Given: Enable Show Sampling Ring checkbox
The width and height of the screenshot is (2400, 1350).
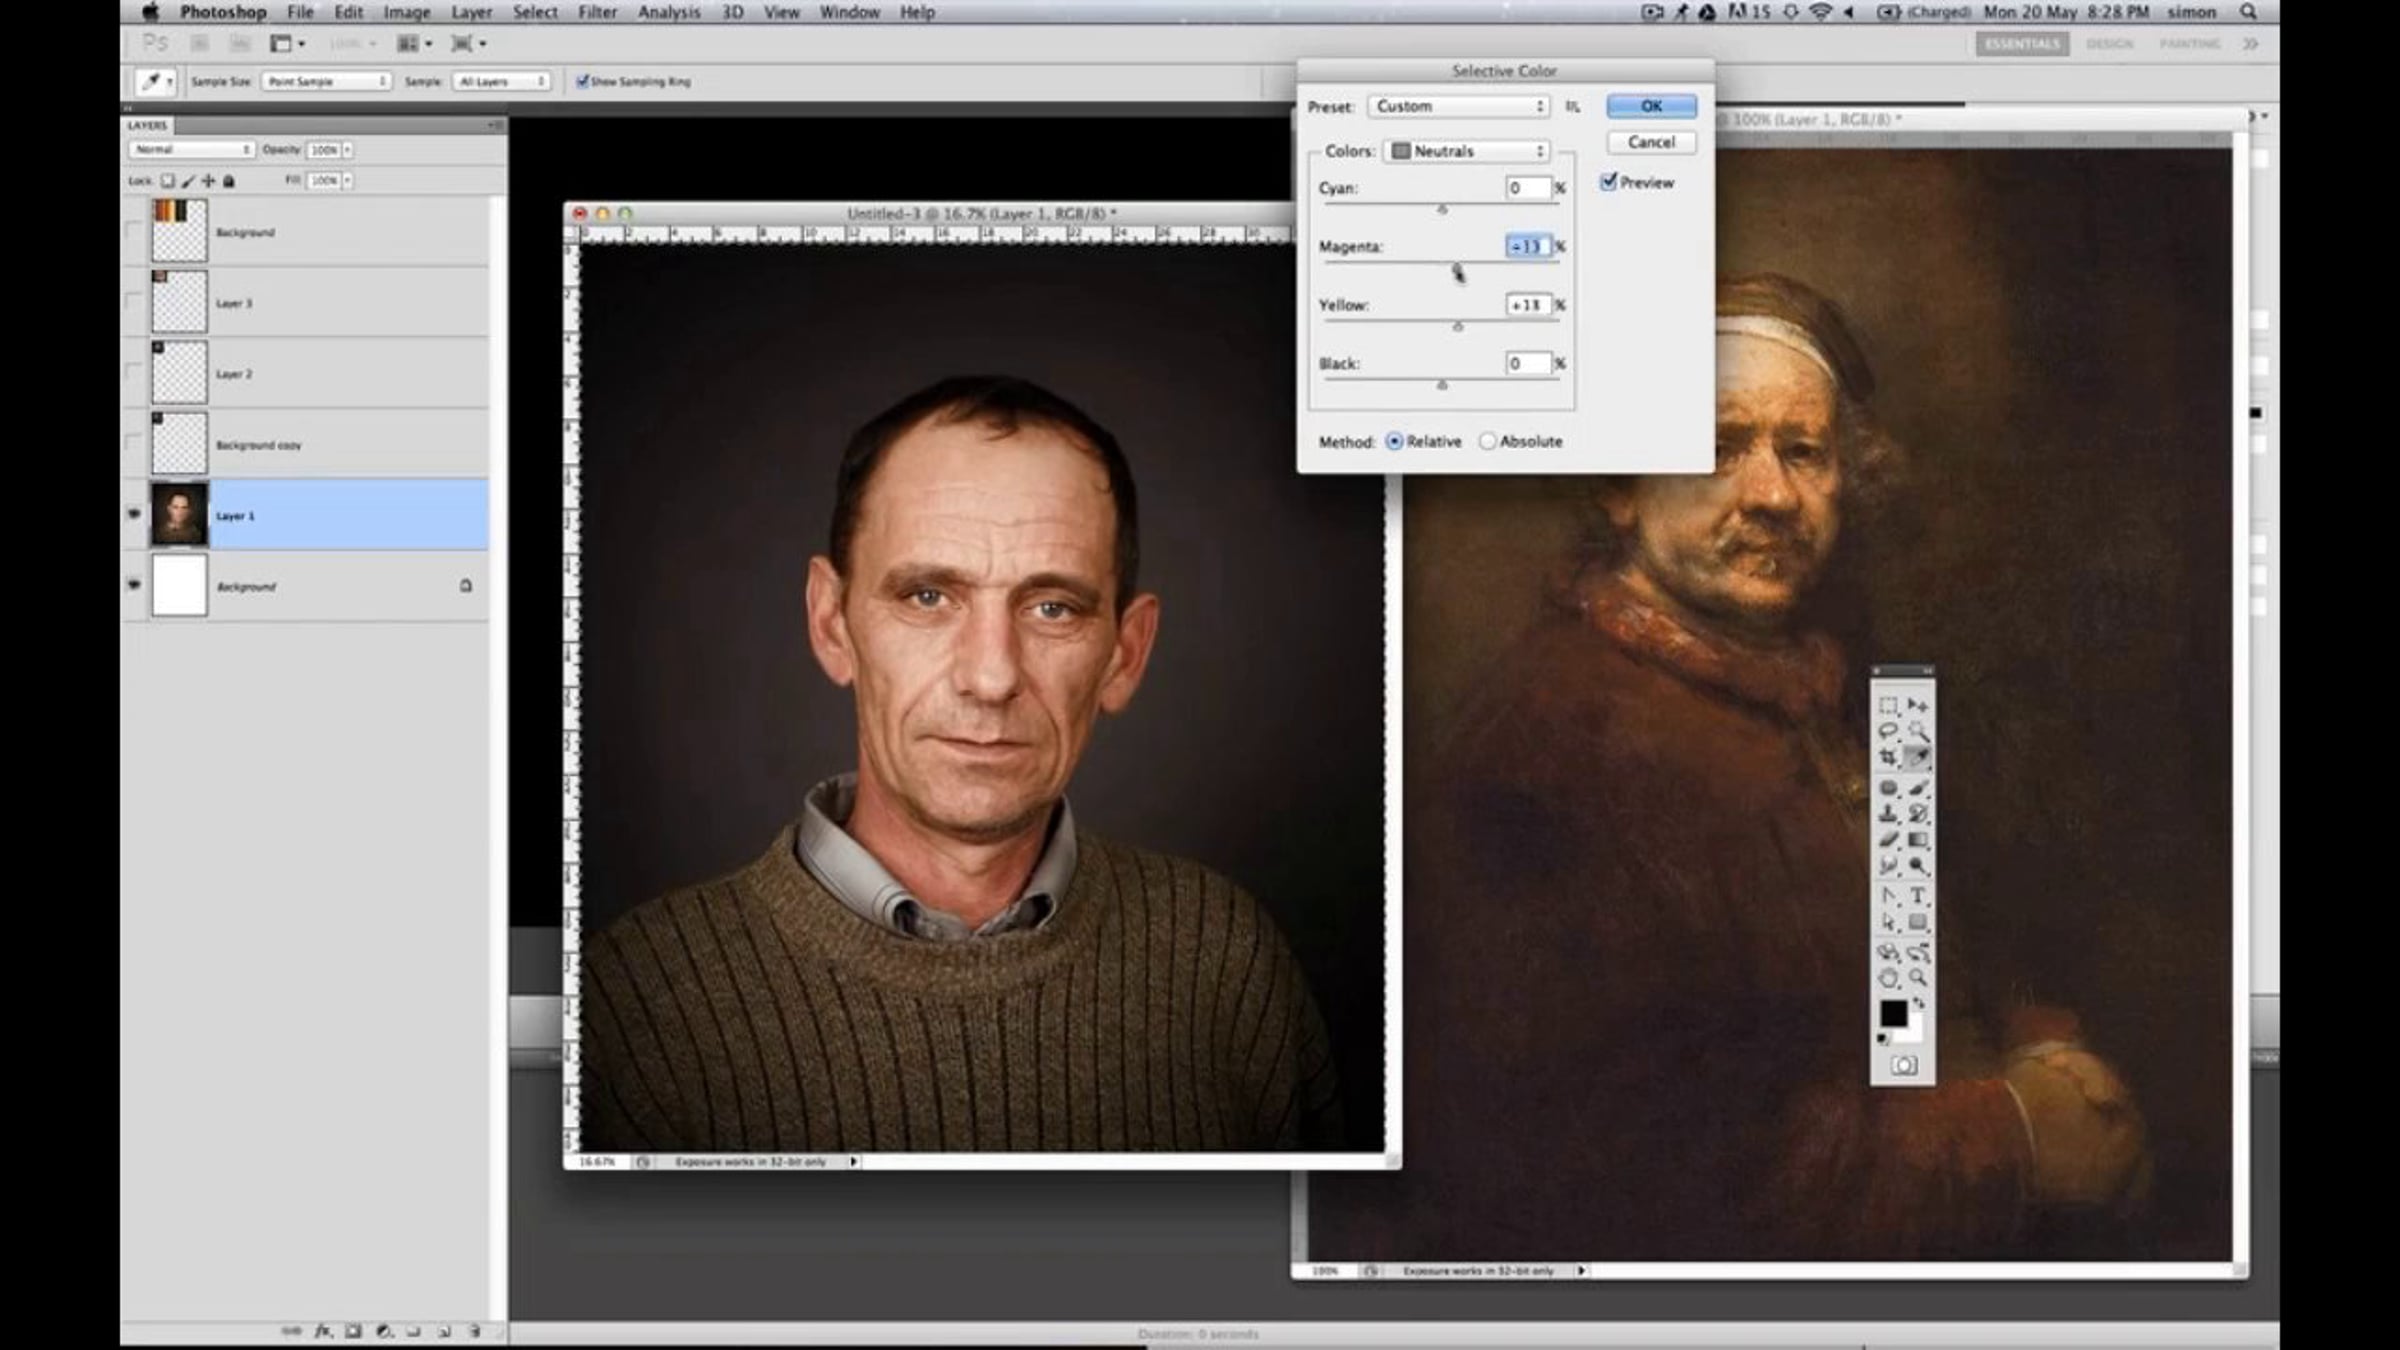Looking at the screenshot, I should (582, 81).
